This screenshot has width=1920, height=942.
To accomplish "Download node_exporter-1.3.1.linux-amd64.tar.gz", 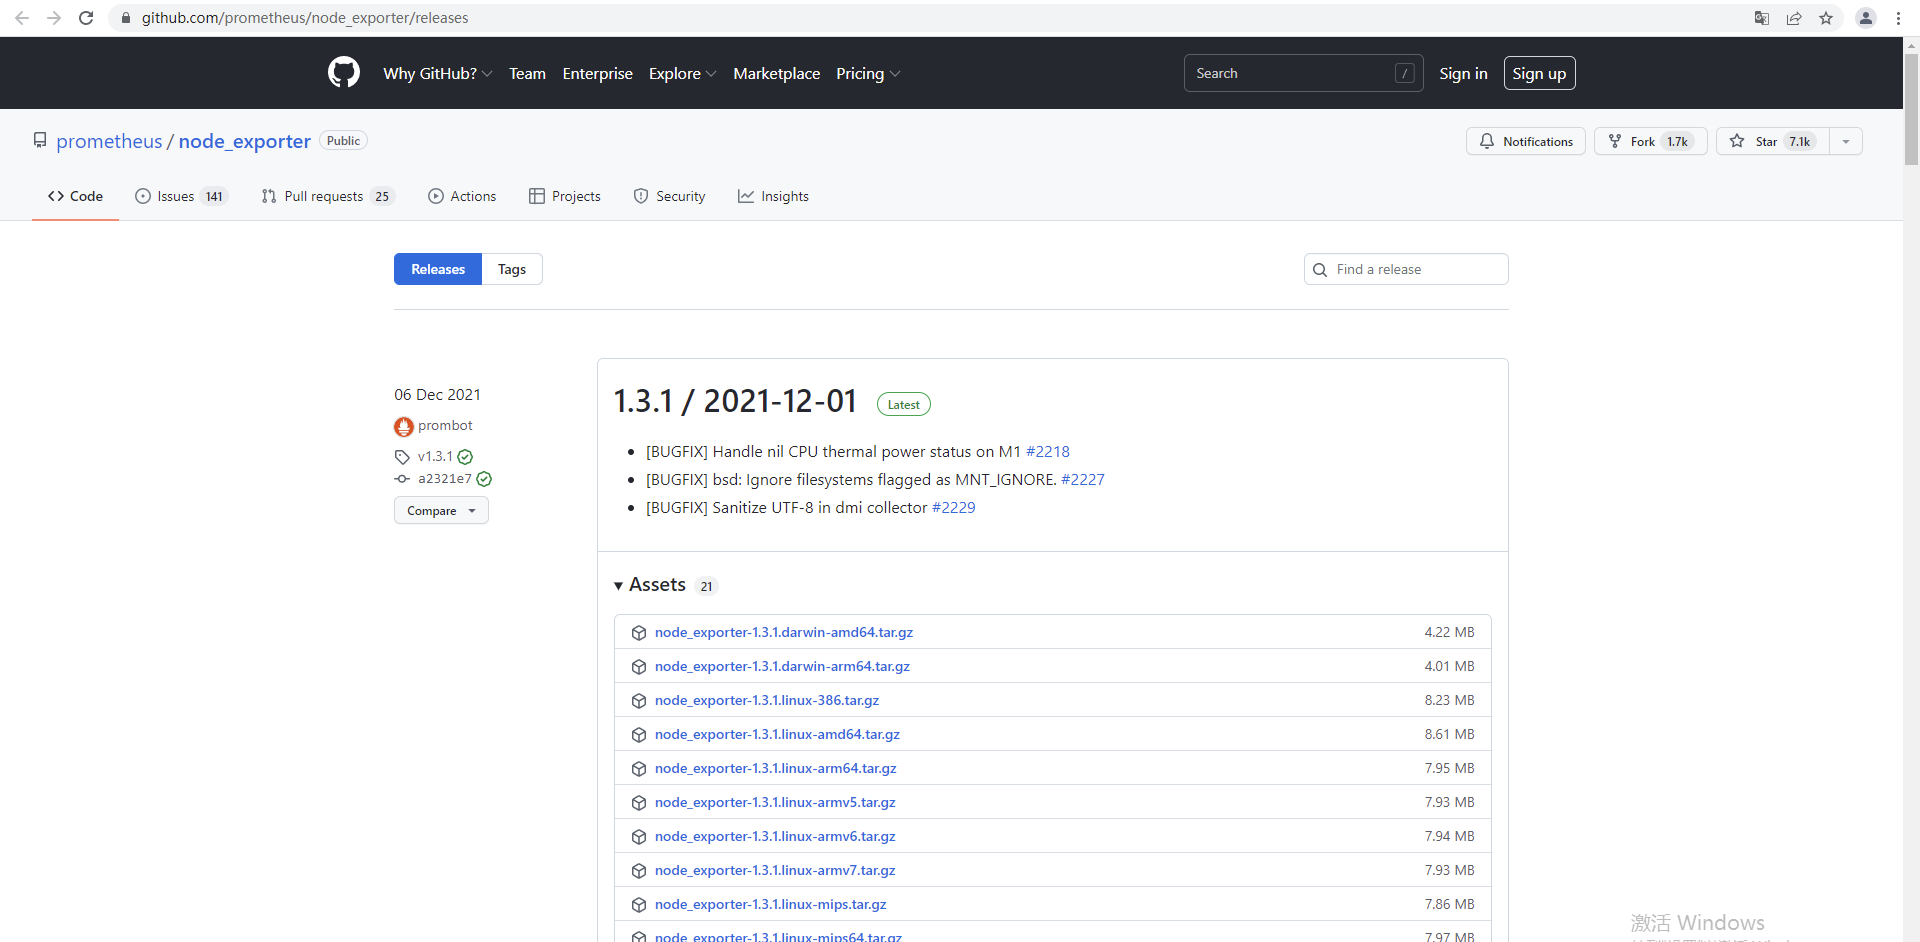I will click(777, 735).
